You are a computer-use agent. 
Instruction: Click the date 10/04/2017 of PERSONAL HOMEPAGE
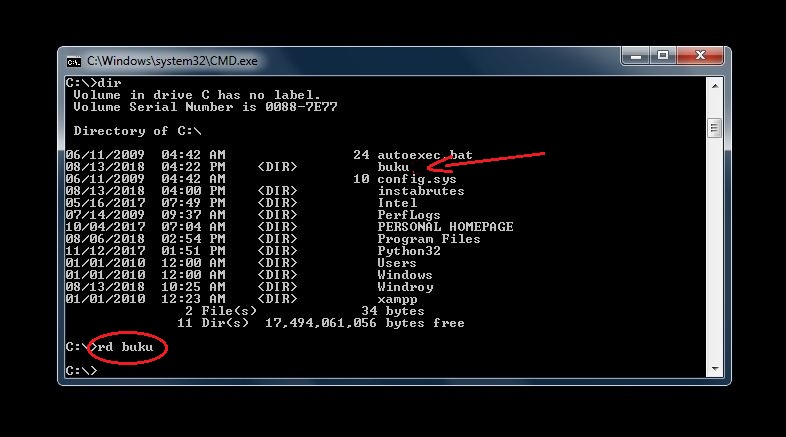(105, 227)
